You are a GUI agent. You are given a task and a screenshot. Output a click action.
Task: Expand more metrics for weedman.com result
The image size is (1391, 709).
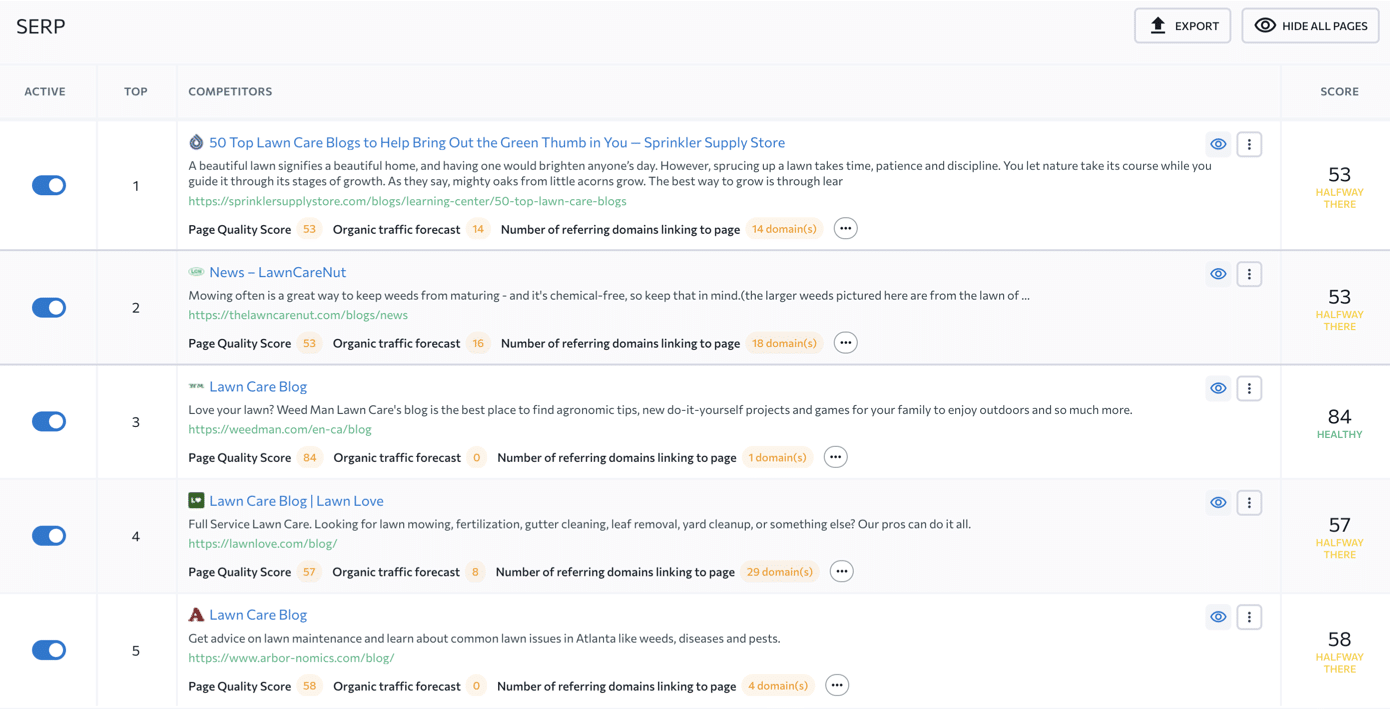836,457
